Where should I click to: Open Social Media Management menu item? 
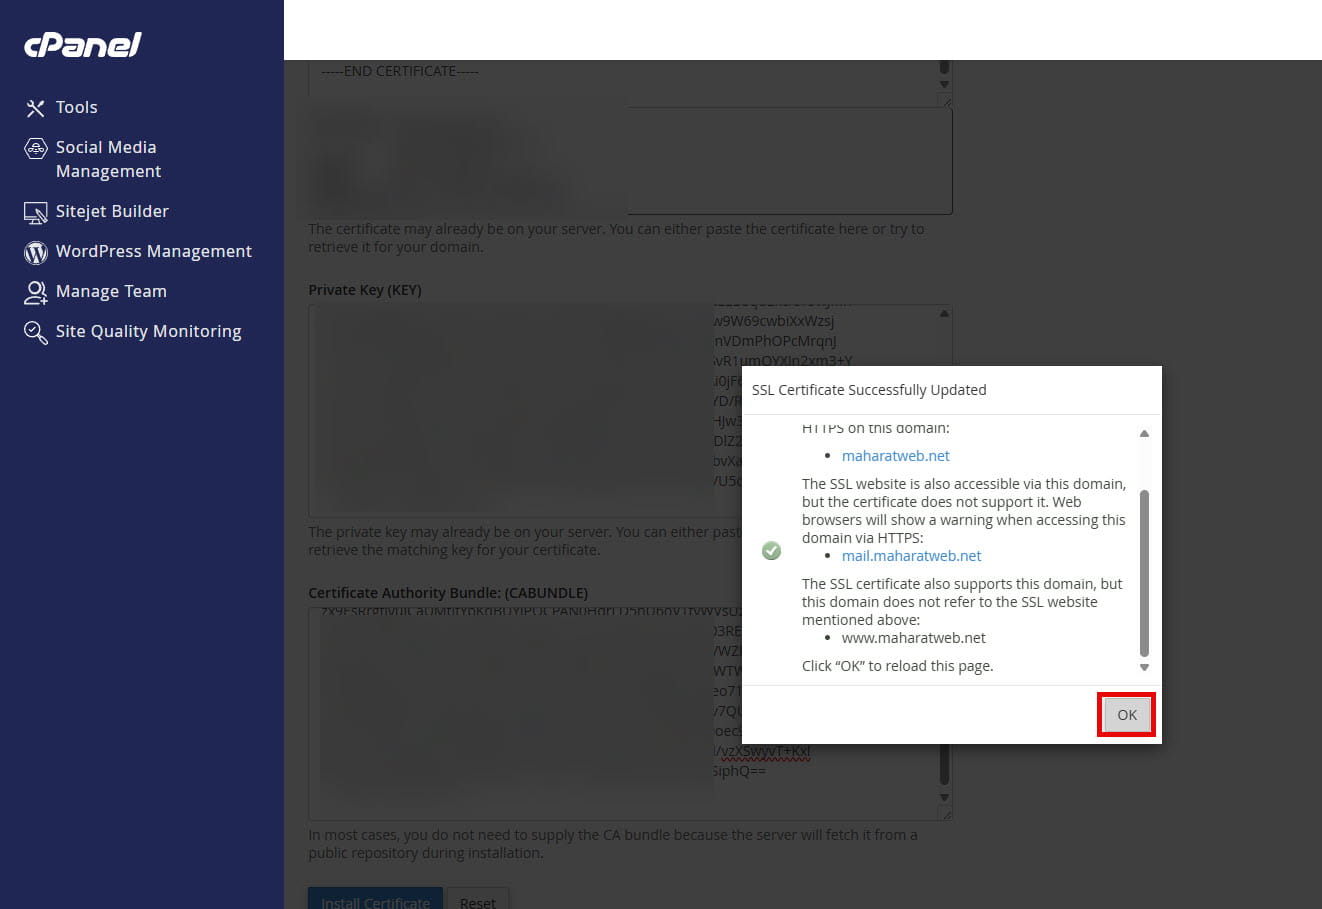tap(106, 159)
